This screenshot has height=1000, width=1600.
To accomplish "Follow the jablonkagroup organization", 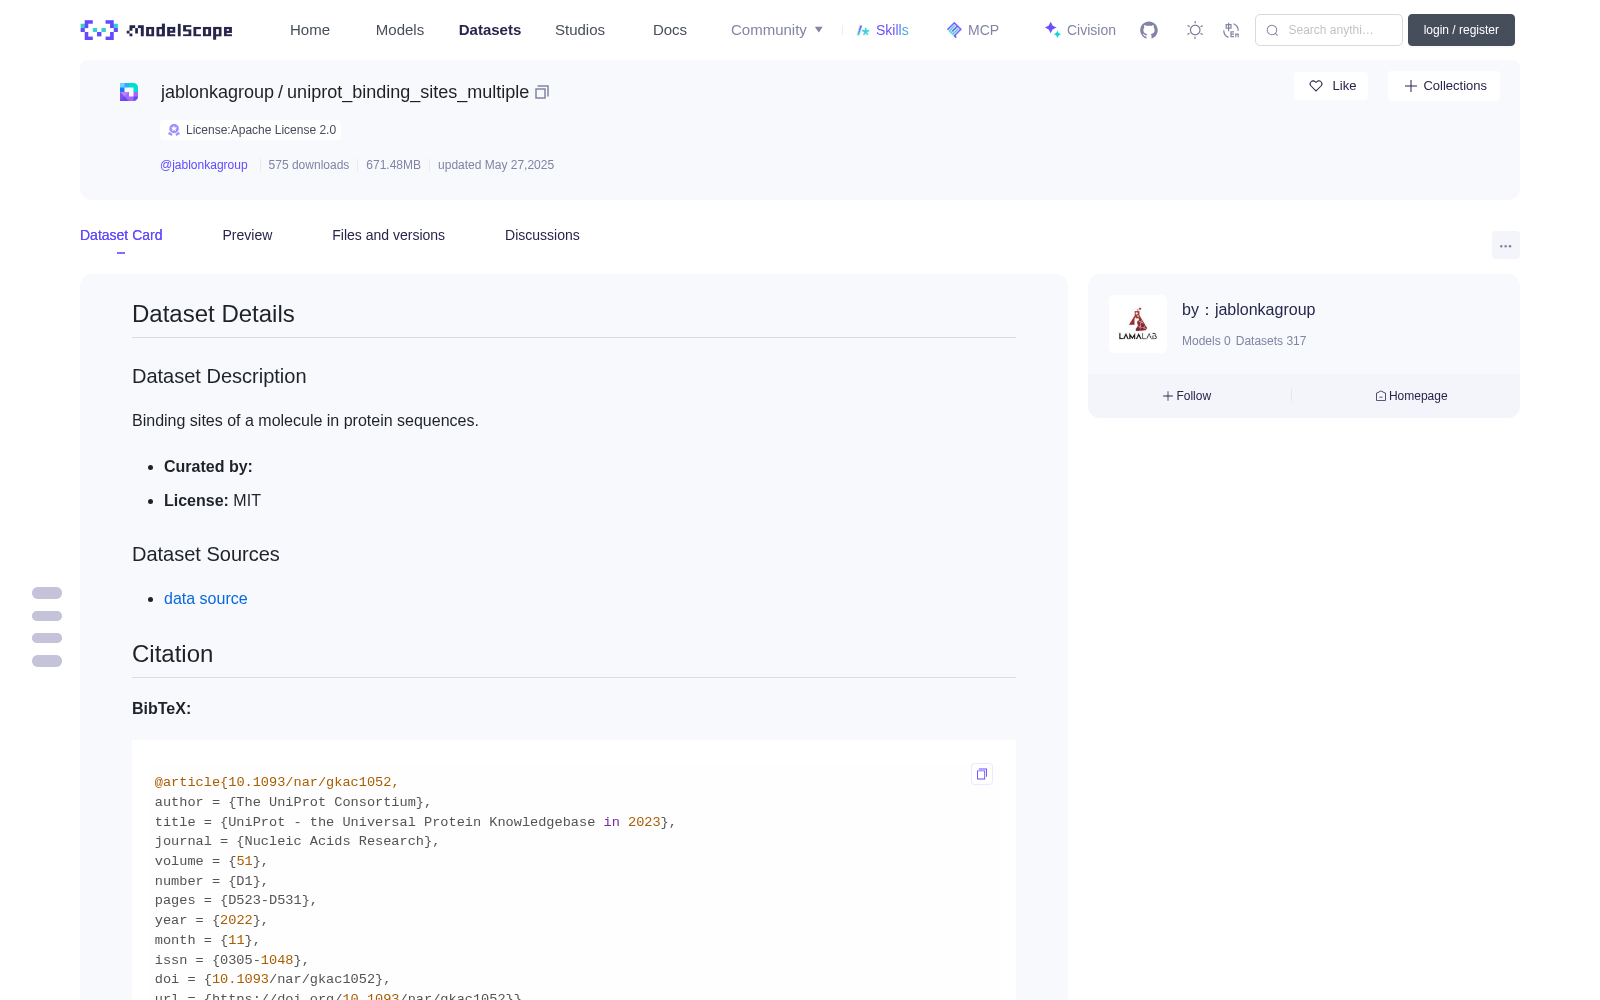I will (1187, 396).
